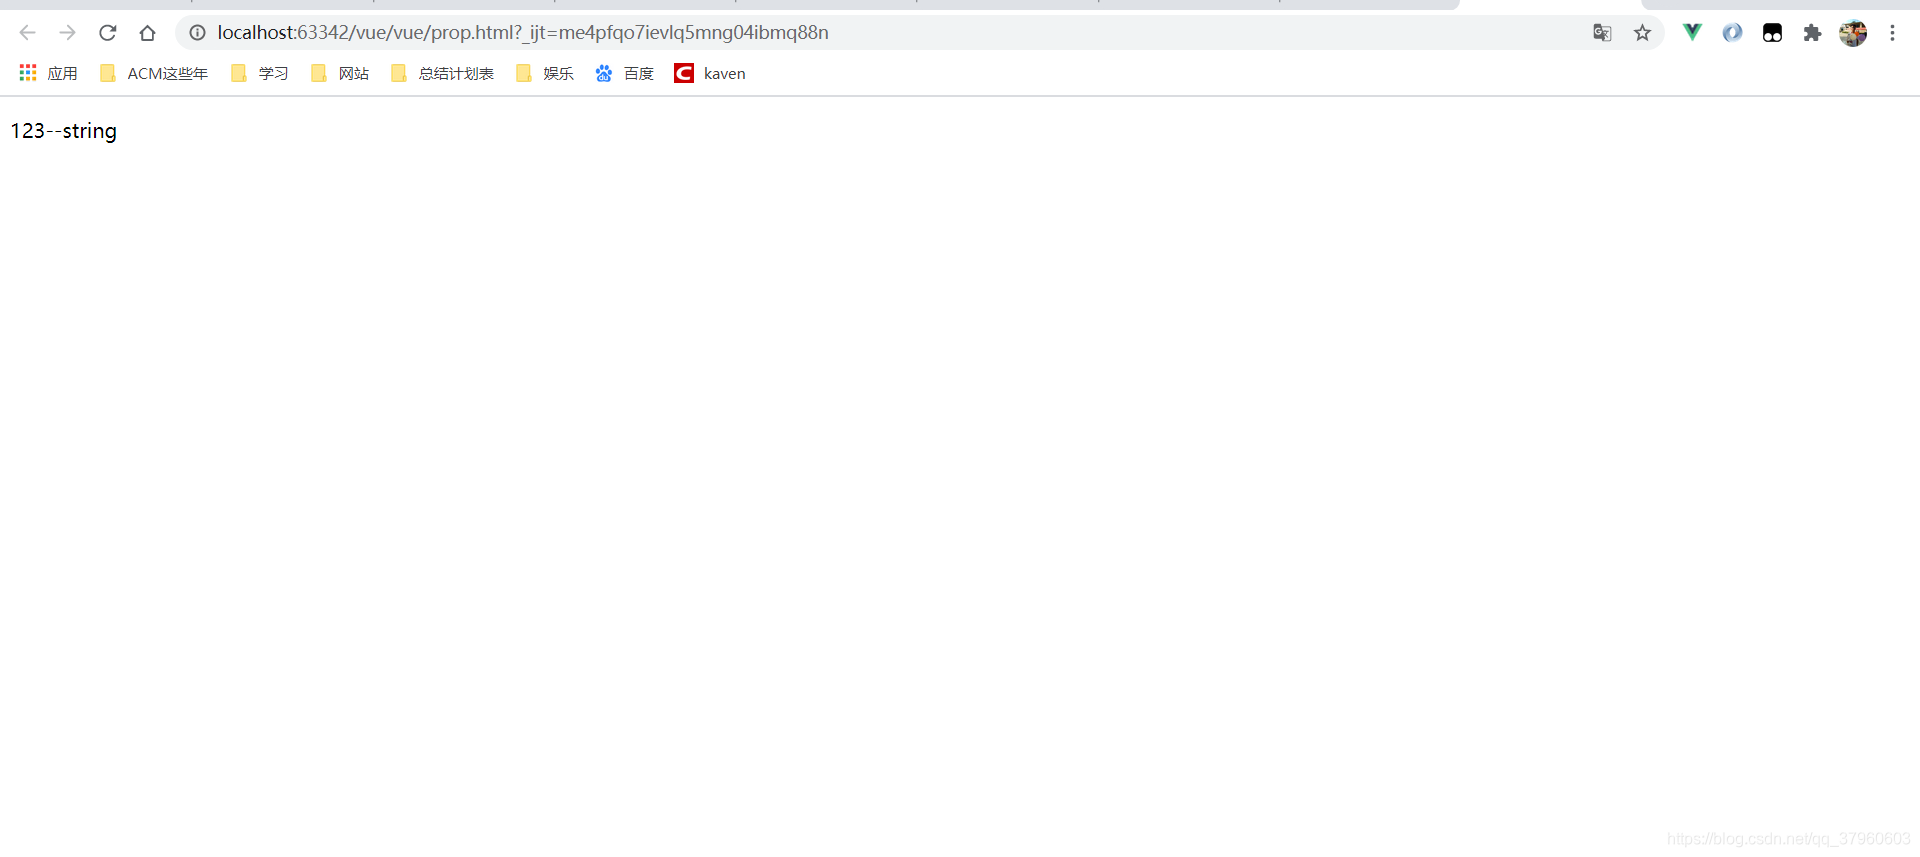Open the 网站 bookmark folder
This screenshot has width=1920, height=857.
[340, 73]
